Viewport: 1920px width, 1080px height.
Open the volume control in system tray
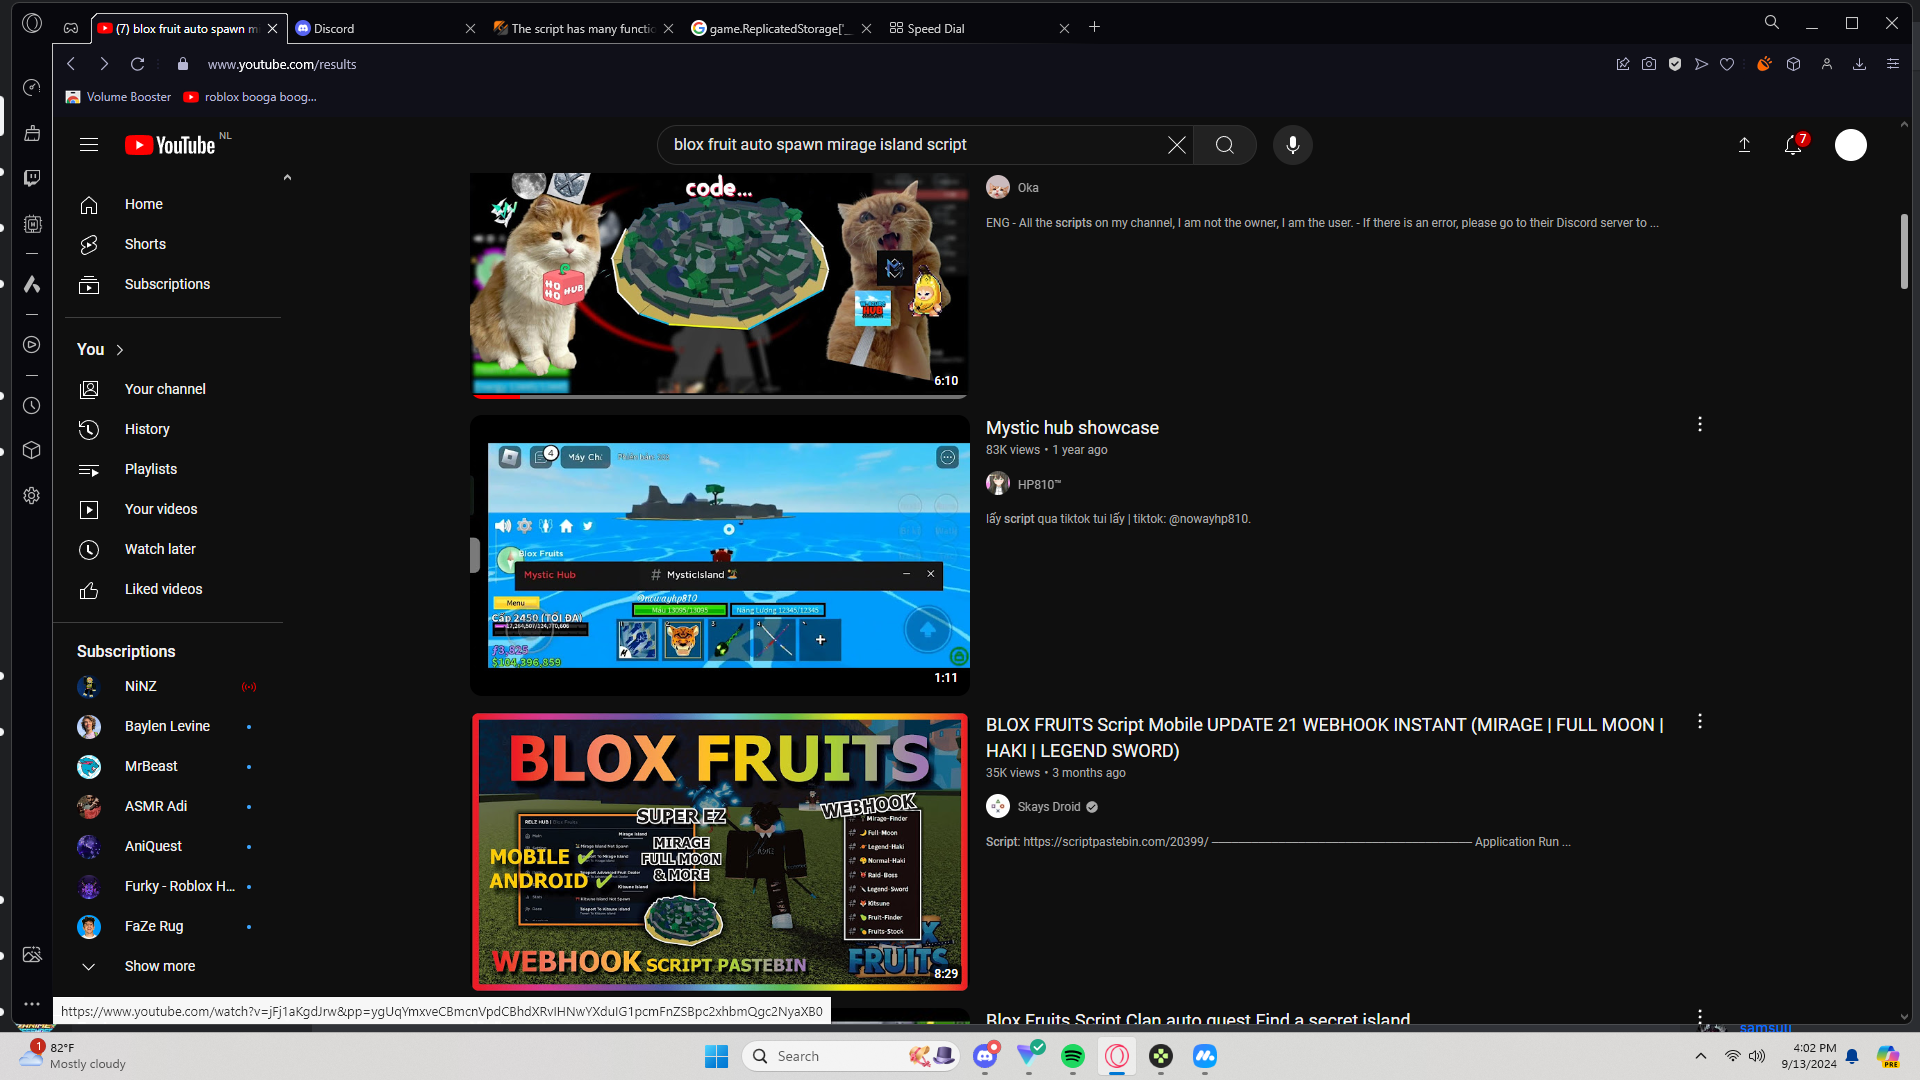click(x=1757, y=1056)
